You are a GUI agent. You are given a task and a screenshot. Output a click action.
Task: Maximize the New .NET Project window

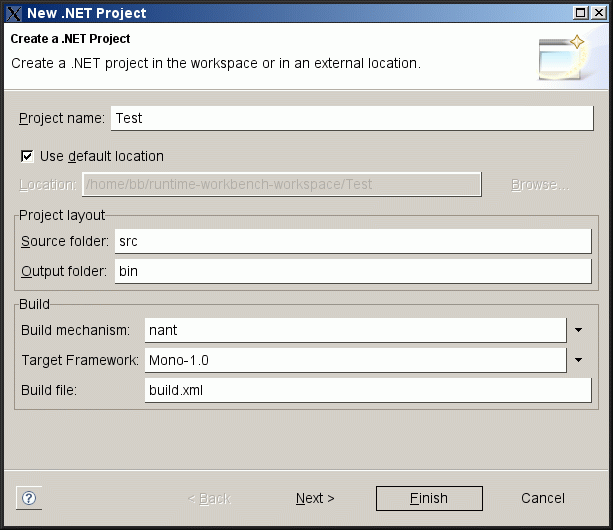[x=582, y=13]
